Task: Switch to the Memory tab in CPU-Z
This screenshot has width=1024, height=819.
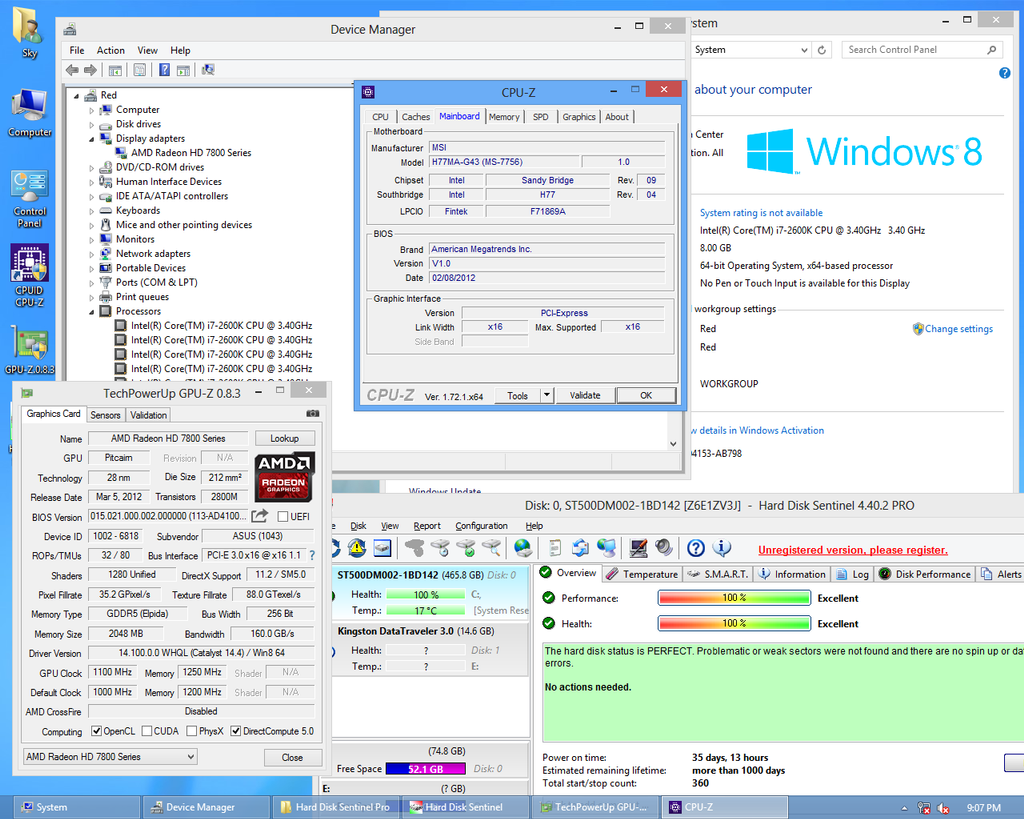Action: coord(504,117)
